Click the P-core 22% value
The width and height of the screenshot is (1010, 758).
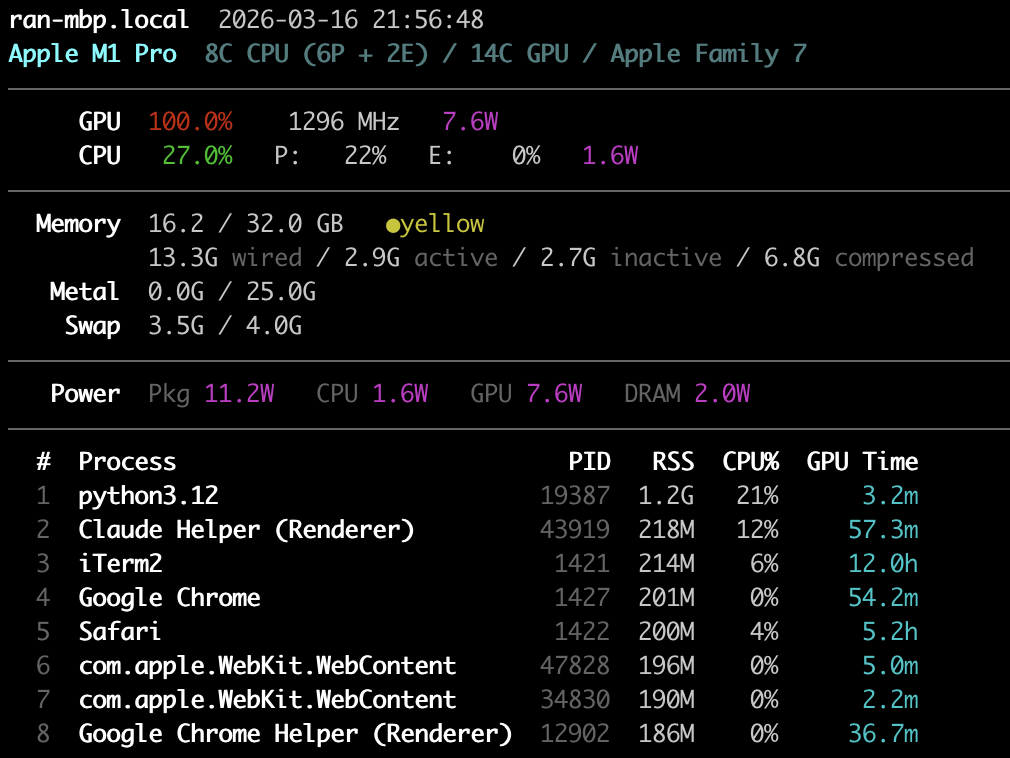click(365, 156)
